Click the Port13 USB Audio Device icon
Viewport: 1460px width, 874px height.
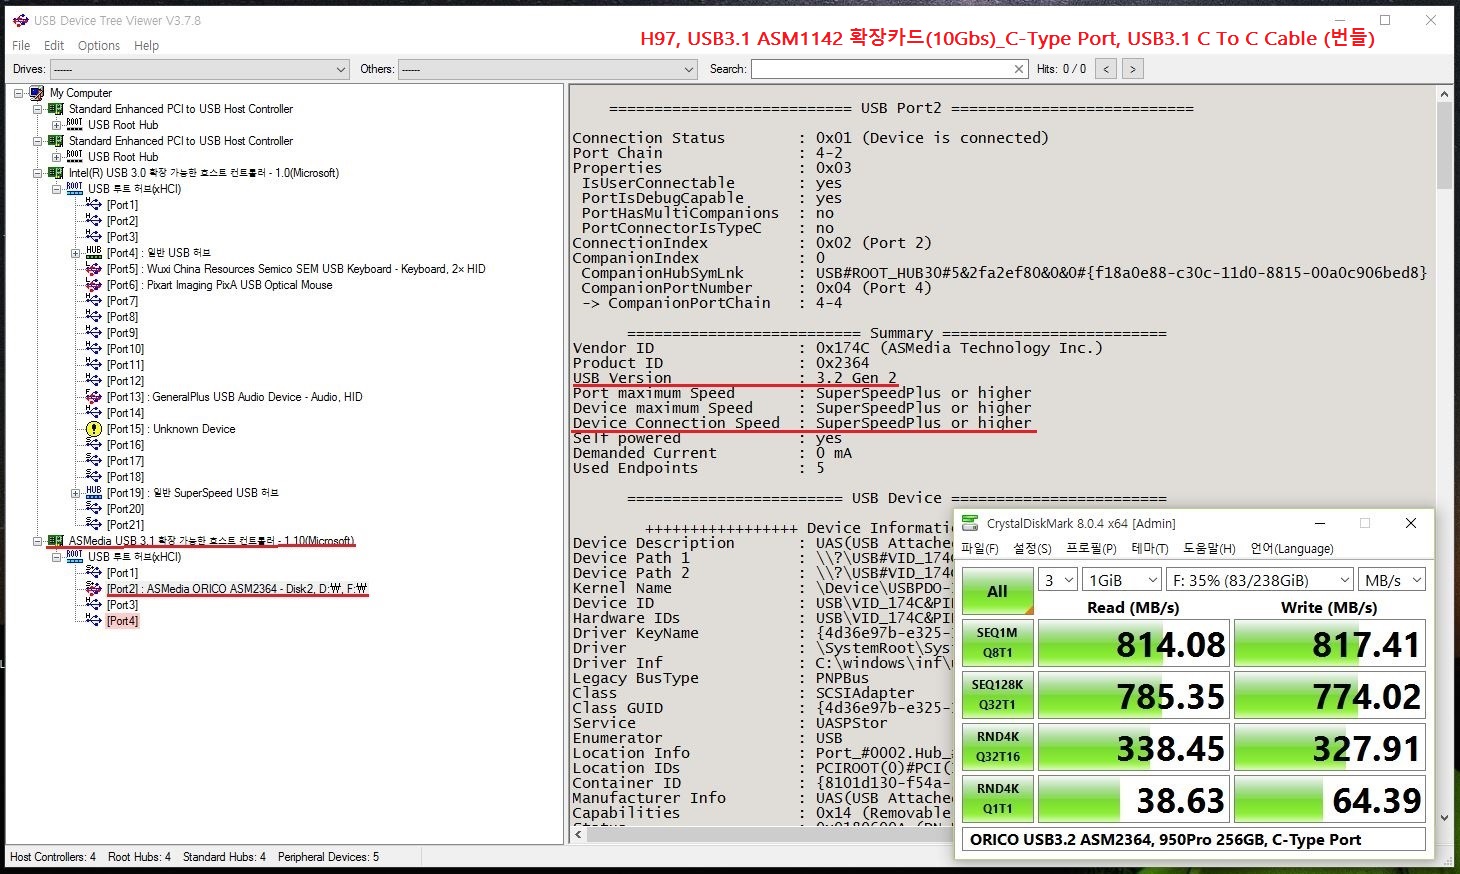coord(94,397)
